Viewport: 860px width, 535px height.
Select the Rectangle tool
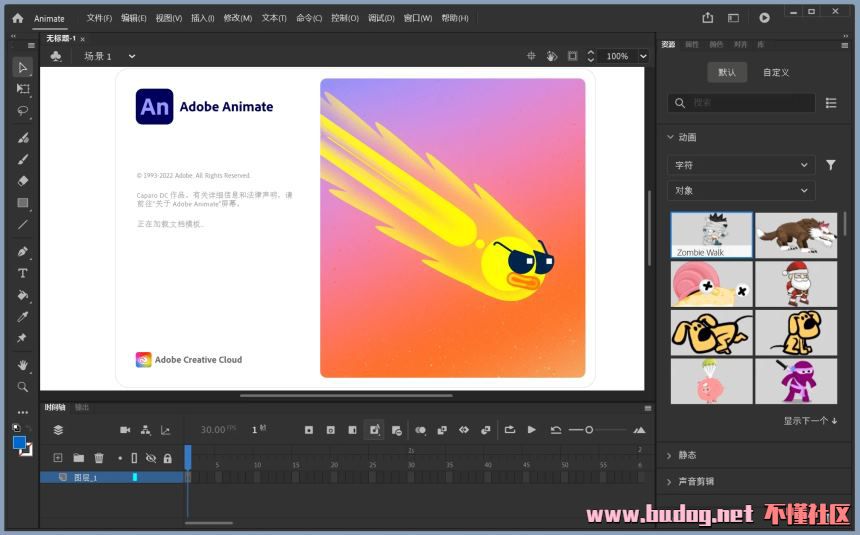22,203
